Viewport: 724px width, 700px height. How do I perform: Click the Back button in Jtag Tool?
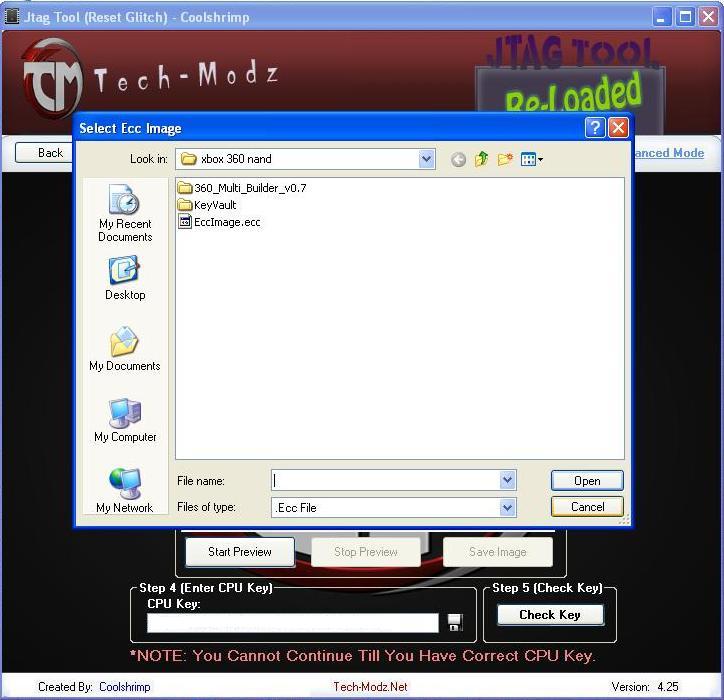45,153
